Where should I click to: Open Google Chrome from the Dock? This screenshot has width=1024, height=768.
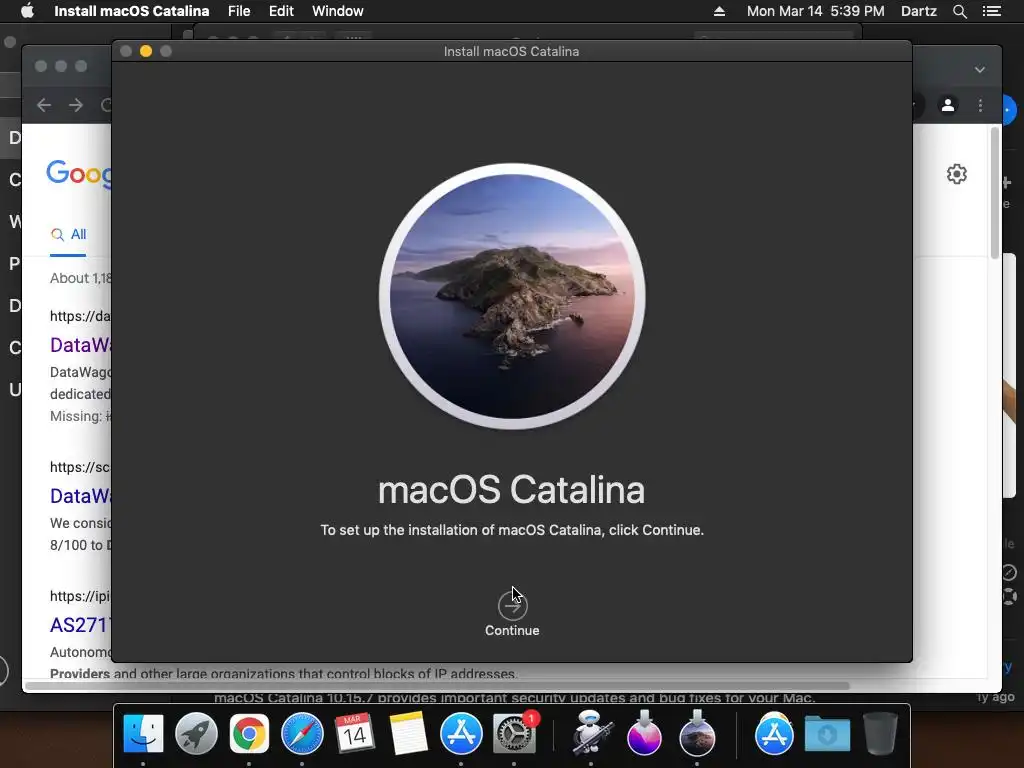[x=249, y=733]
